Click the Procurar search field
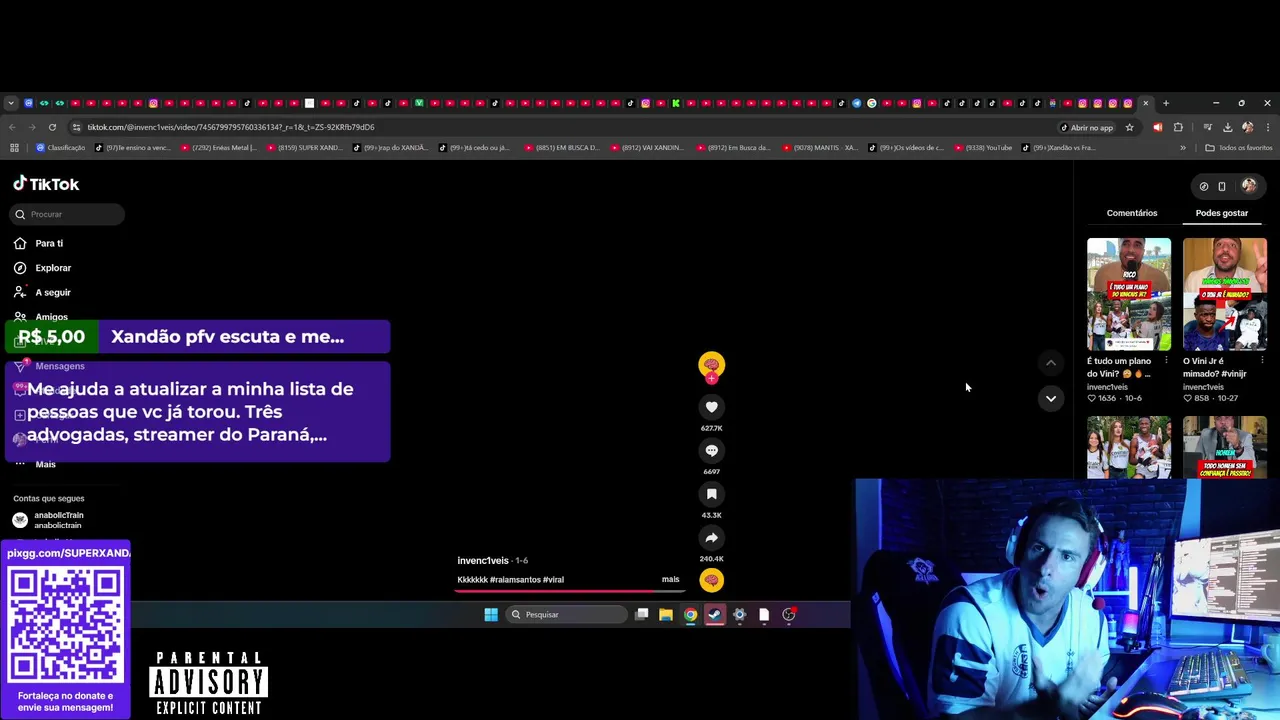The width and height of the screenshot is (1280, 720). (68, 214)
